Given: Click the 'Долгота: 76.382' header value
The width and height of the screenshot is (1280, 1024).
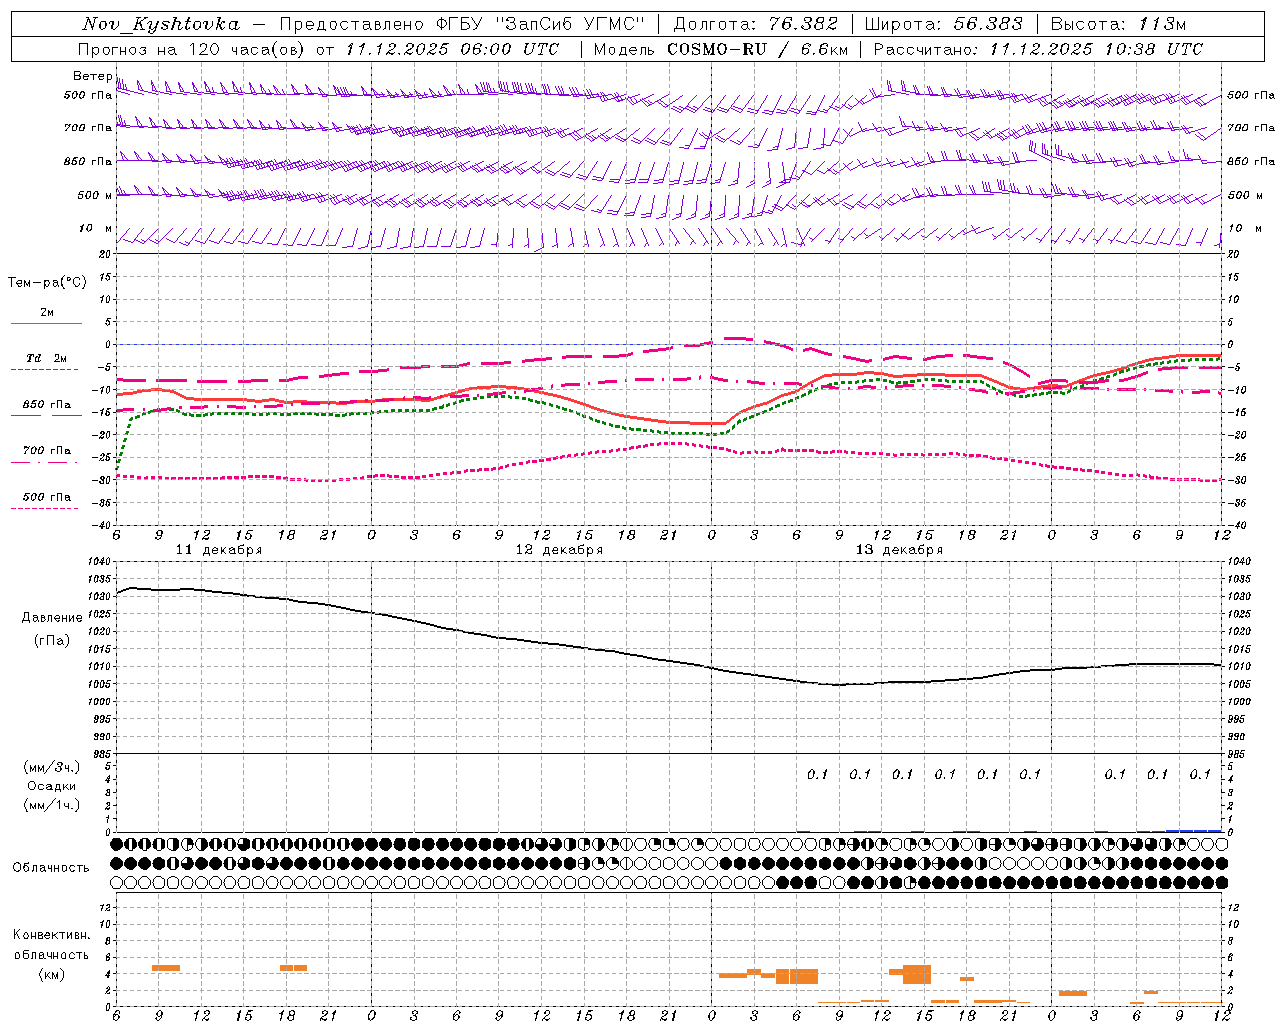Looking at the screenshot, I should point(756,24).
